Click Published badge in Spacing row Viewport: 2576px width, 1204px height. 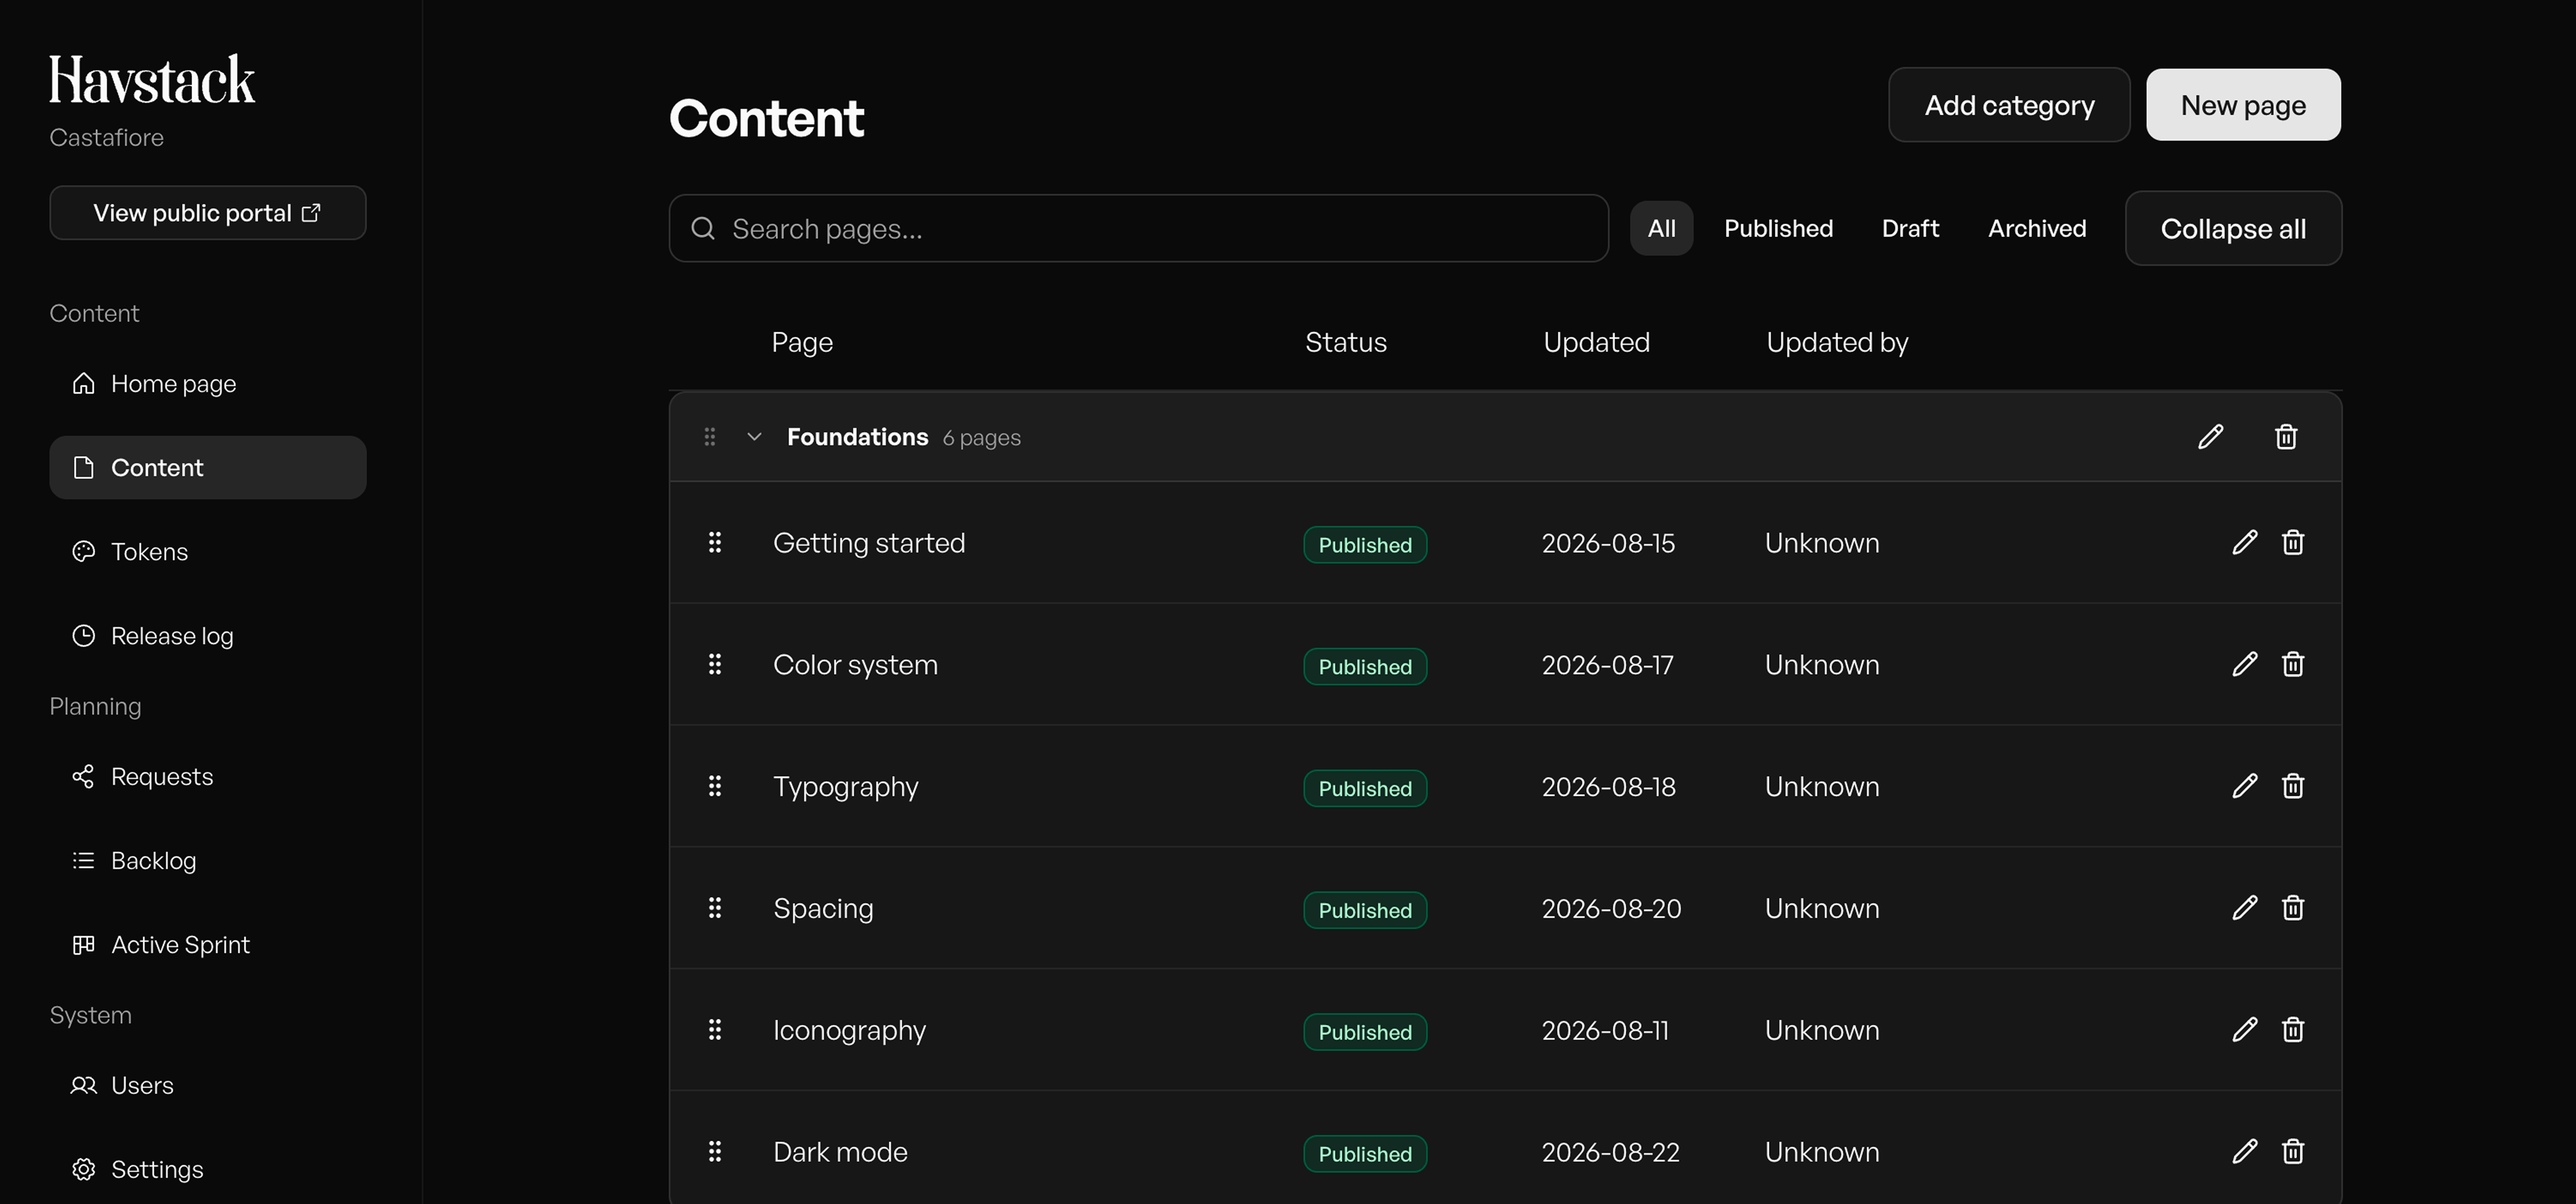[x=1365, y=910]
